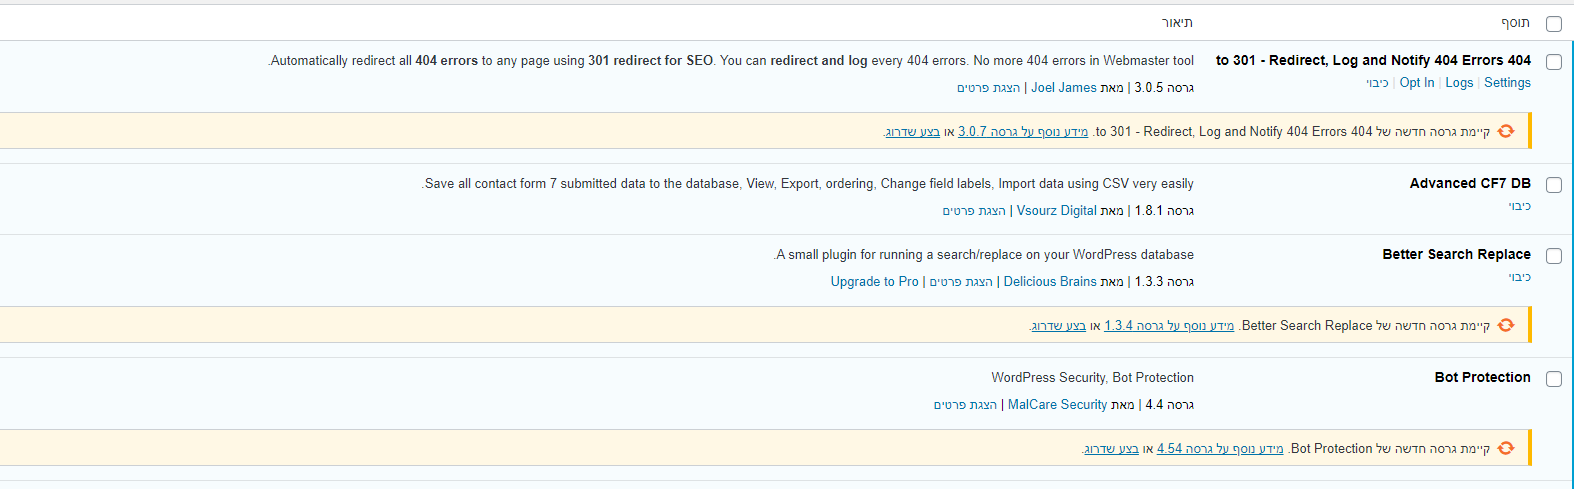Click the תיאור column header
The image size is (1574, 489).
pyautogui.click(x=1178, y=23)
